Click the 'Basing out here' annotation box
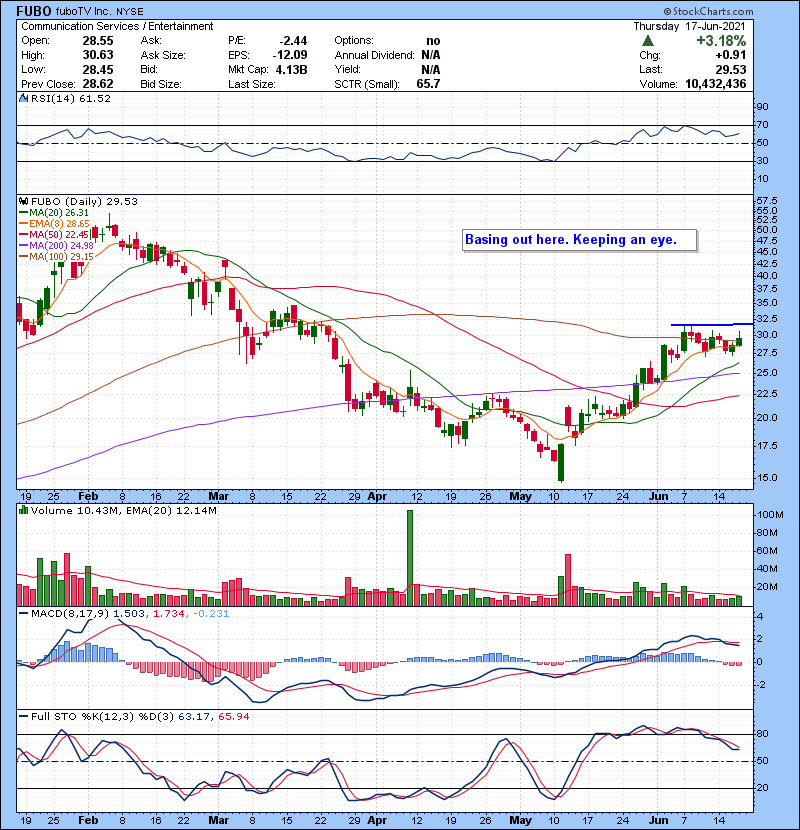 (579, 240)
